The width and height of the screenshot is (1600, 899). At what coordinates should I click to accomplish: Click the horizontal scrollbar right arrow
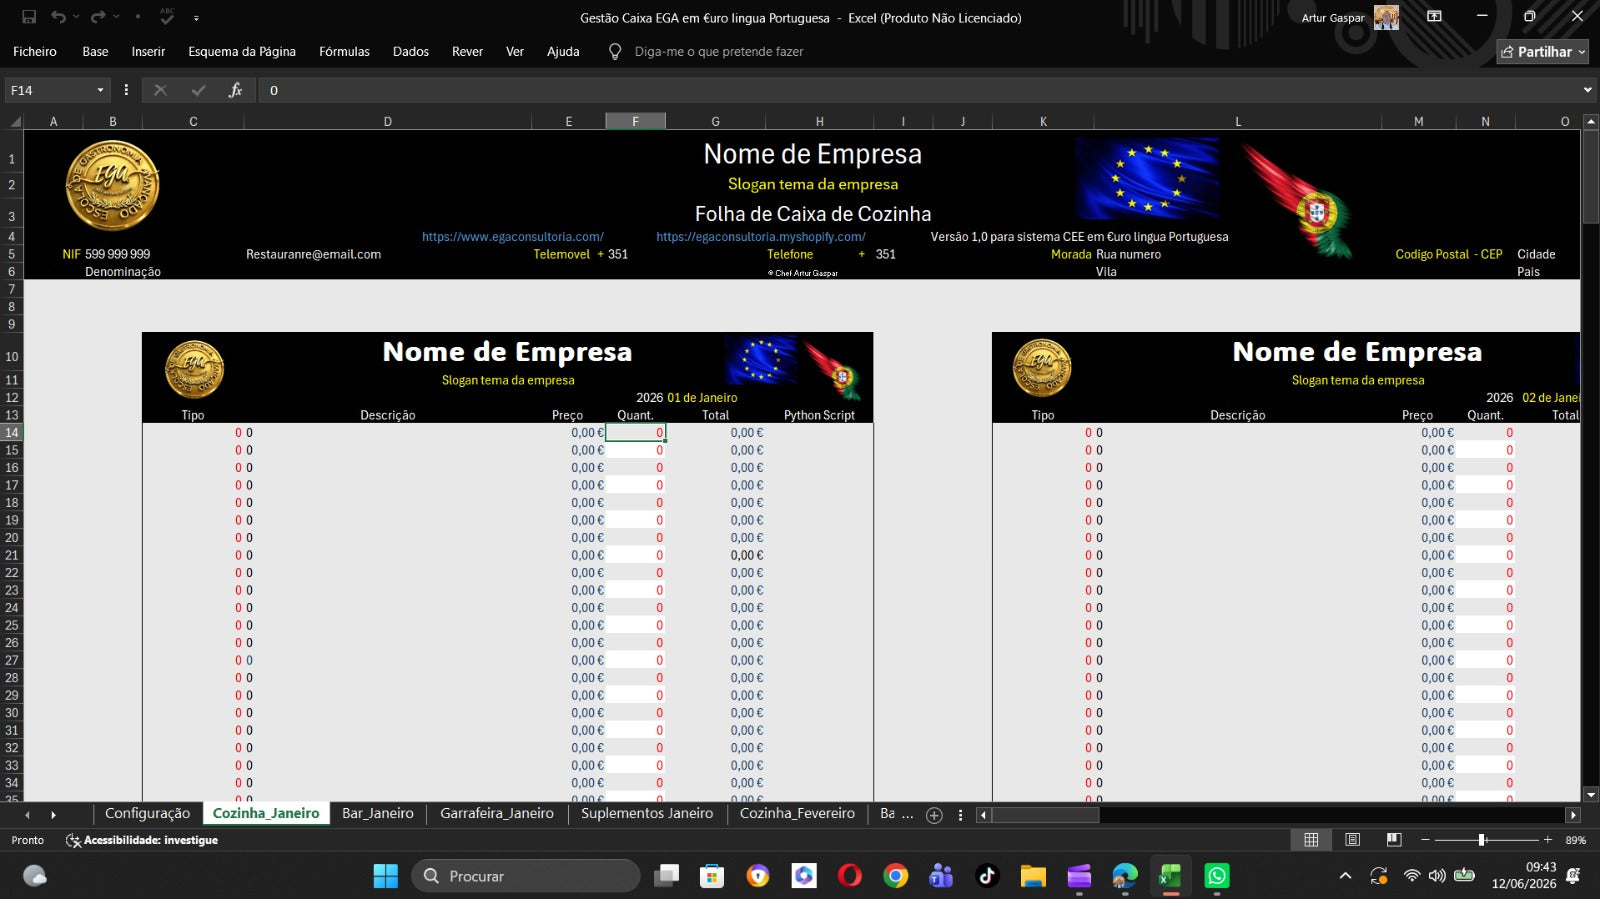click(1573, 815)
